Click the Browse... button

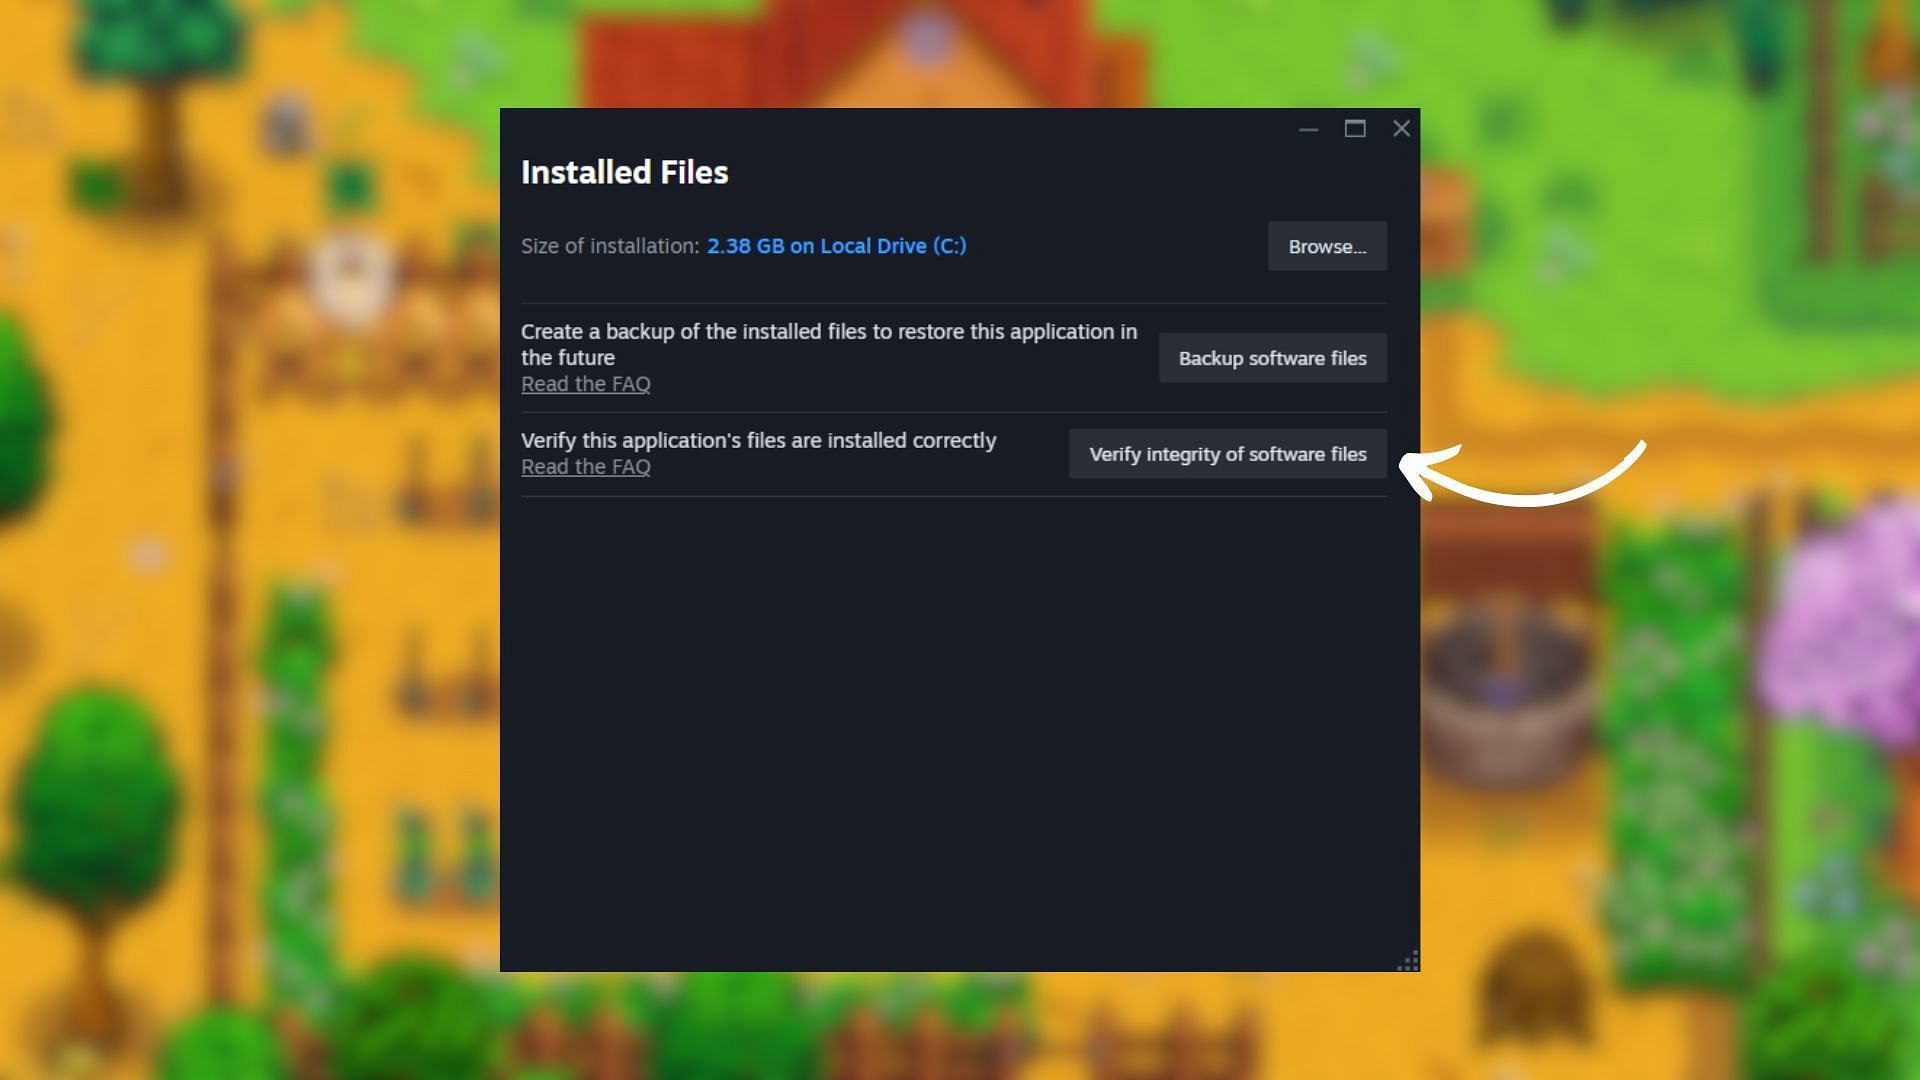click(1327, 246)
